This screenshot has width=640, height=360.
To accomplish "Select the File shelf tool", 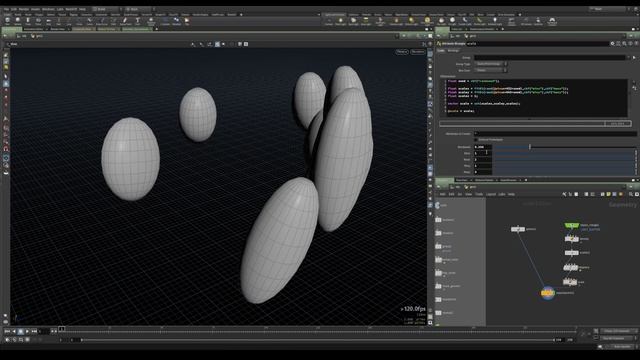I will [187, 21].
